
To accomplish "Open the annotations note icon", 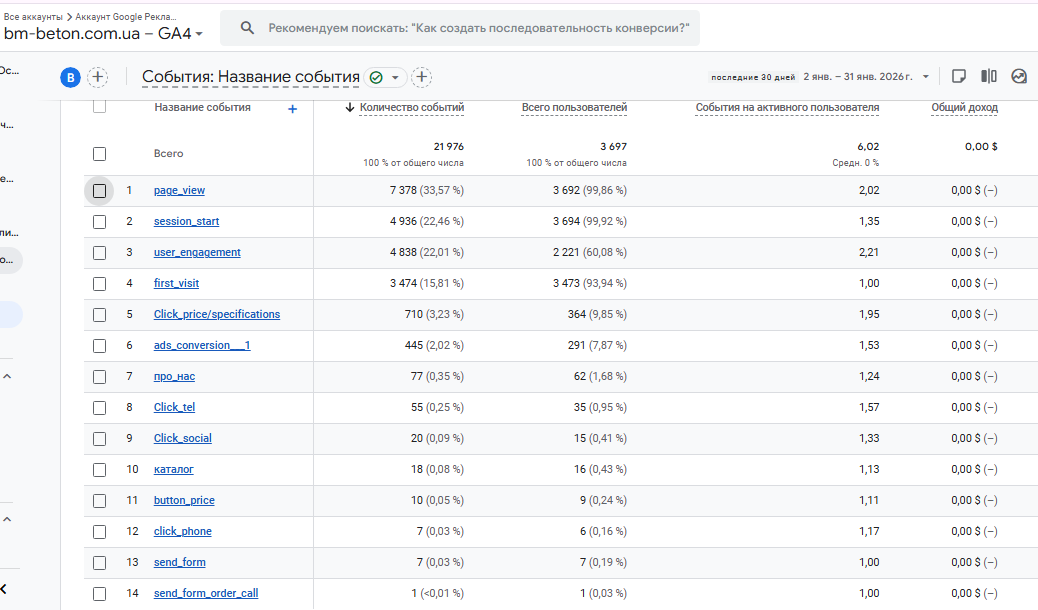I will click(x=958, y=76).
